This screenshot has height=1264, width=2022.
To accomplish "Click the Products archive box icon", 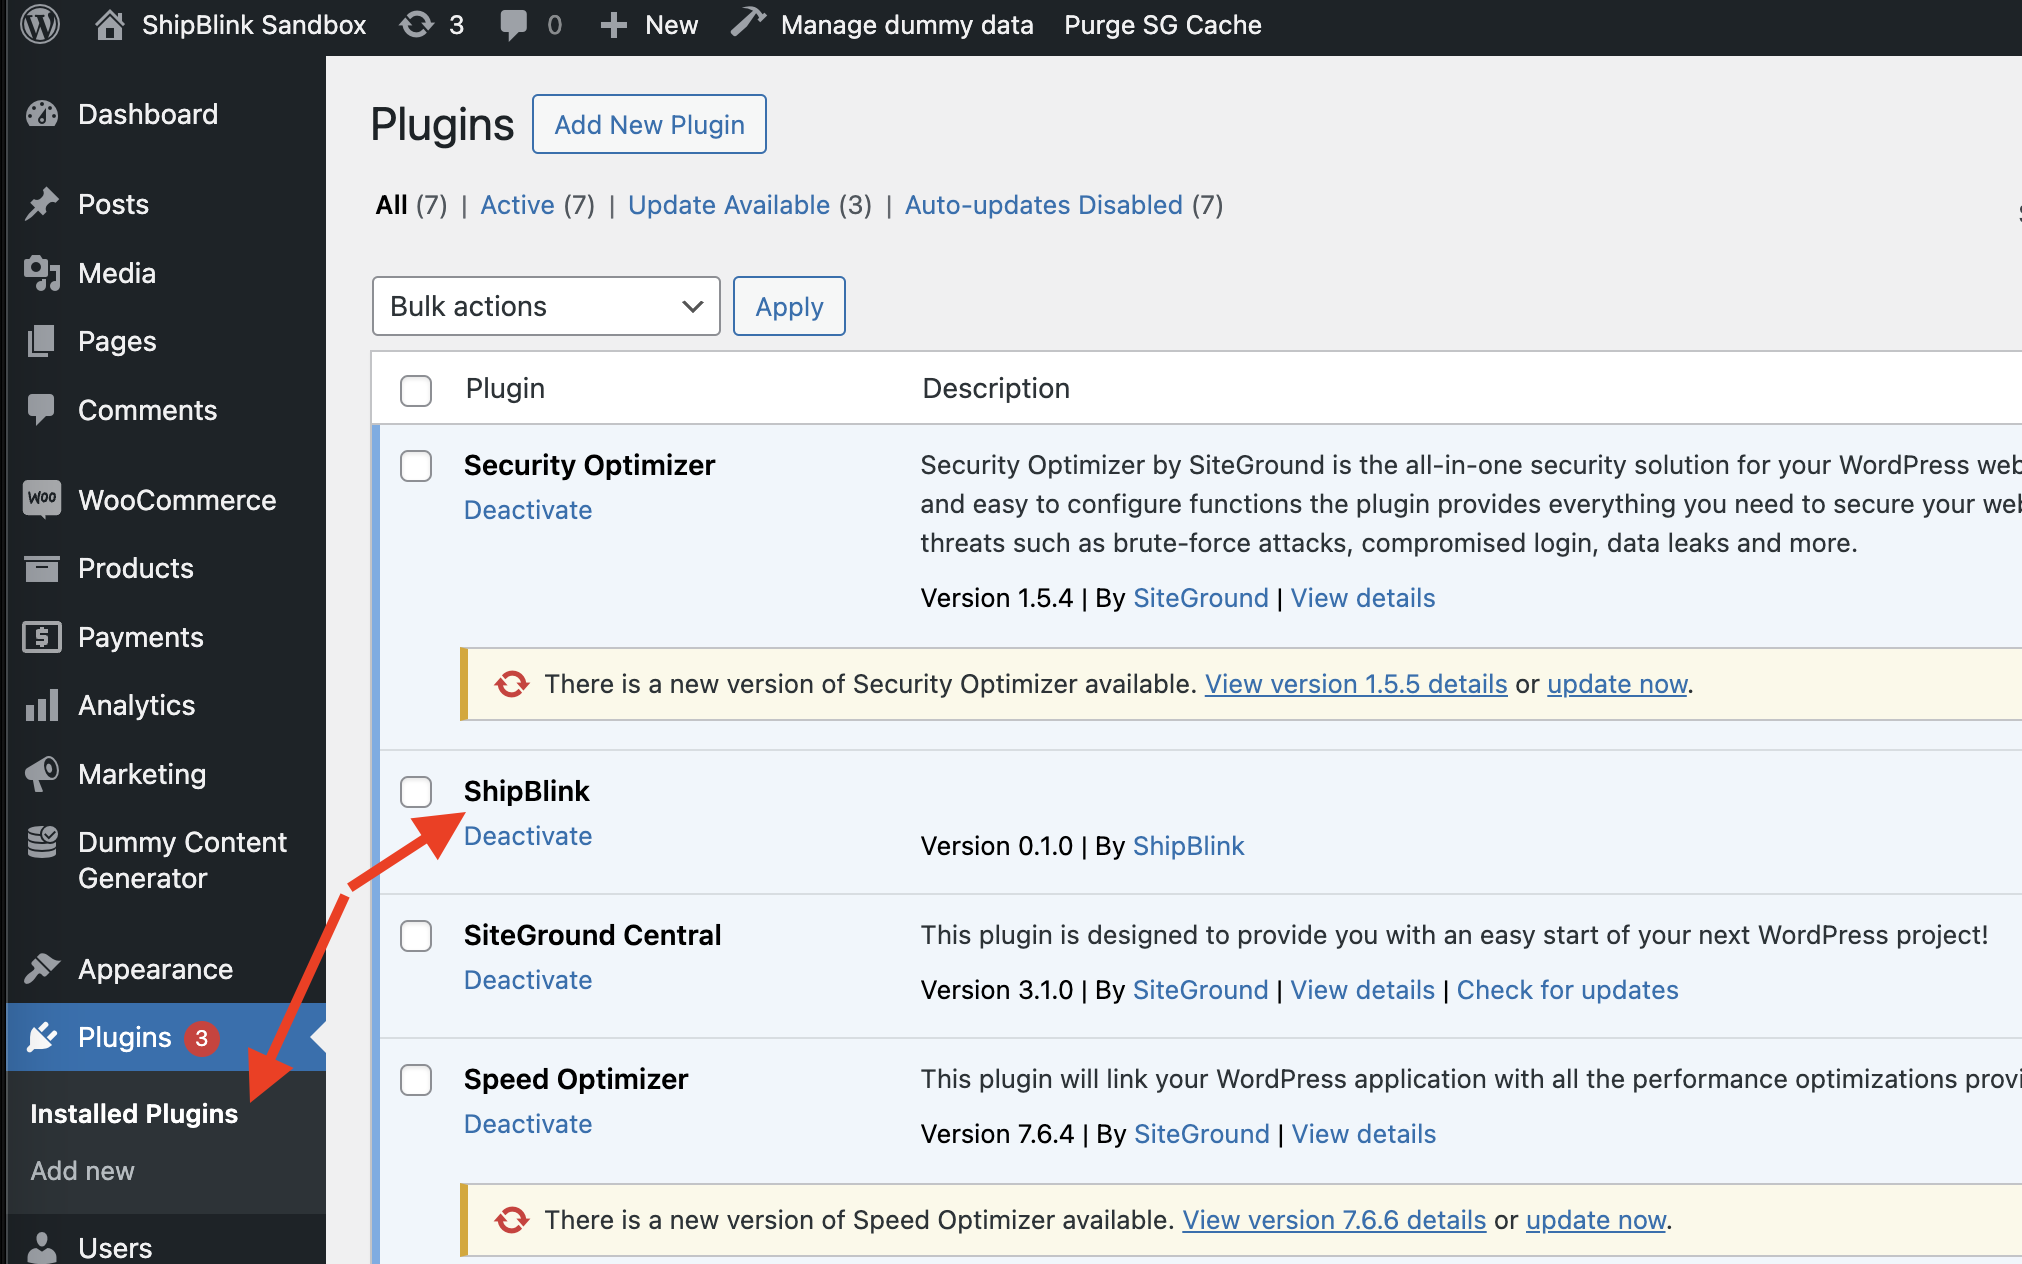I will tap(42, 568).
